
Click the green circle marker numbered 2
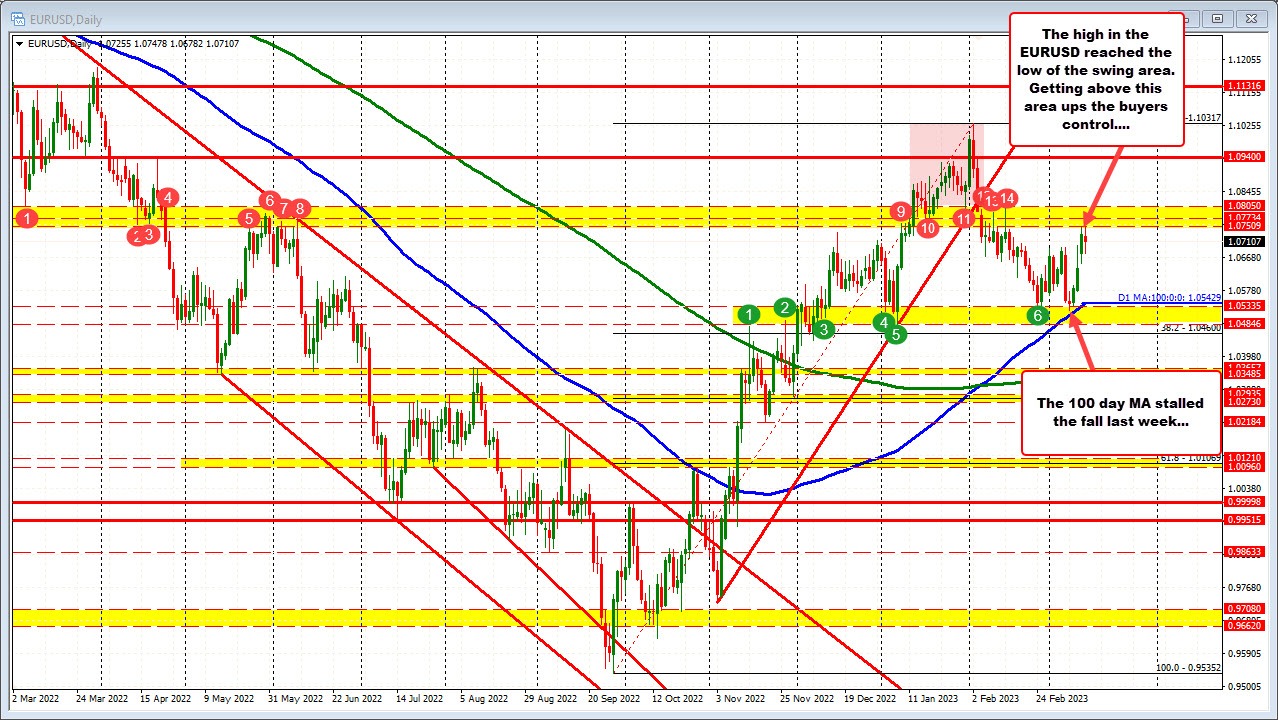click(785, 307)
